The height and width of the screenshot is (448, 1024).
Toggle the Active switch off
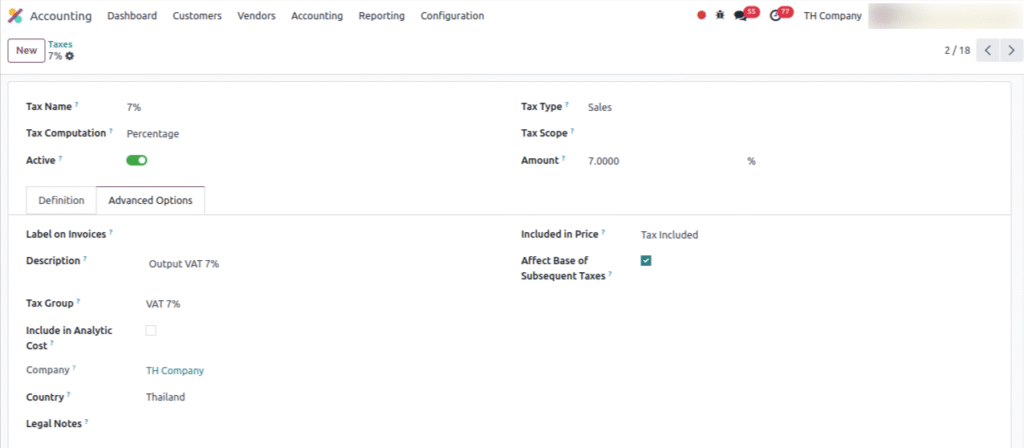(x=137, y=160)
